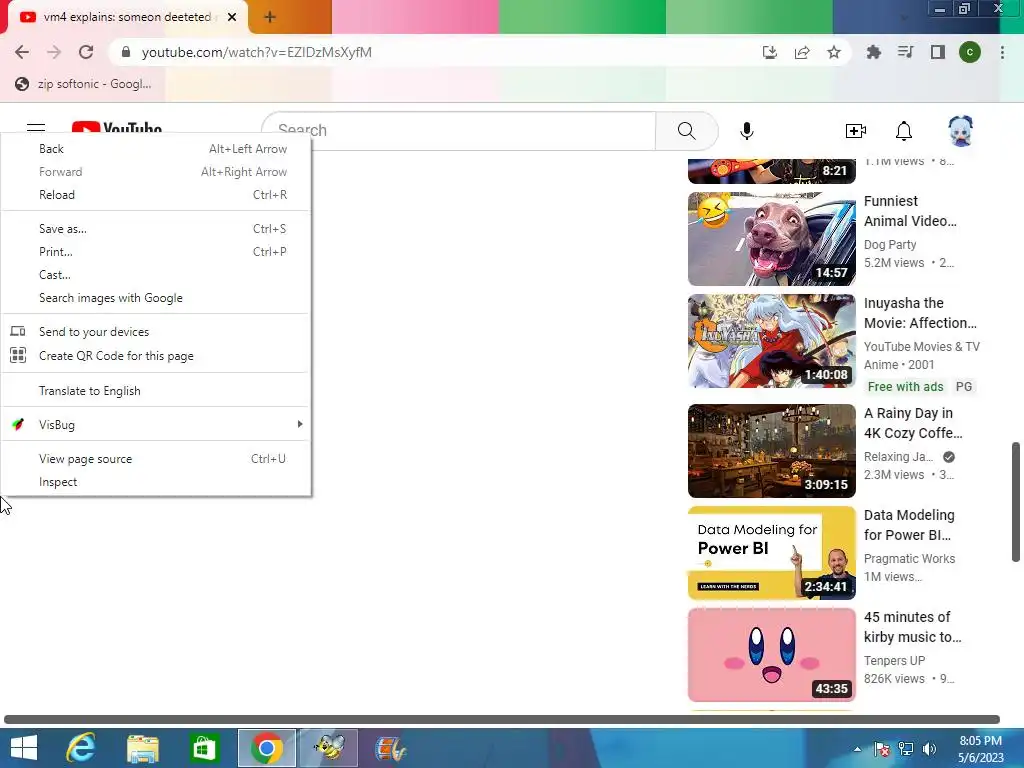Viewport: 1024px width, 768px height.
Task: Open the Funniest Animal Video thumbnail
Action: [771, 239]
